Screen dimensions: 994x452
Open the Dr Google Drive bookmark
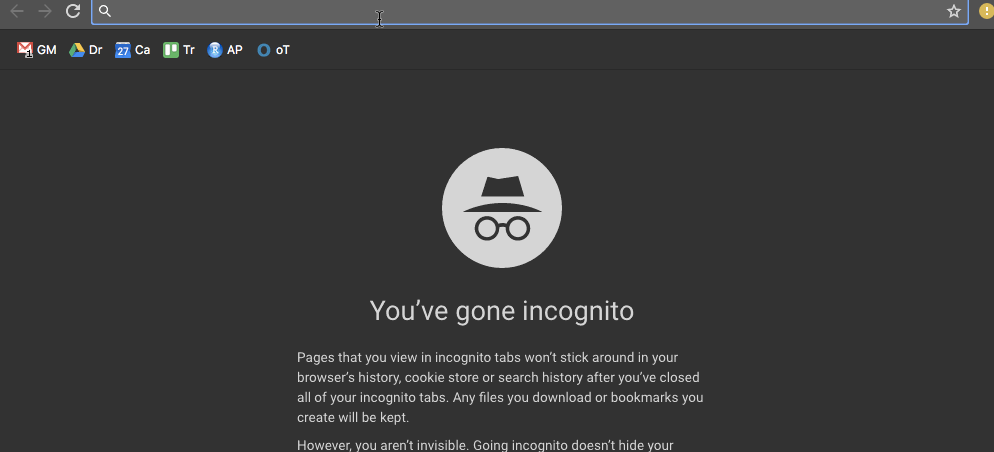(86, 50)
